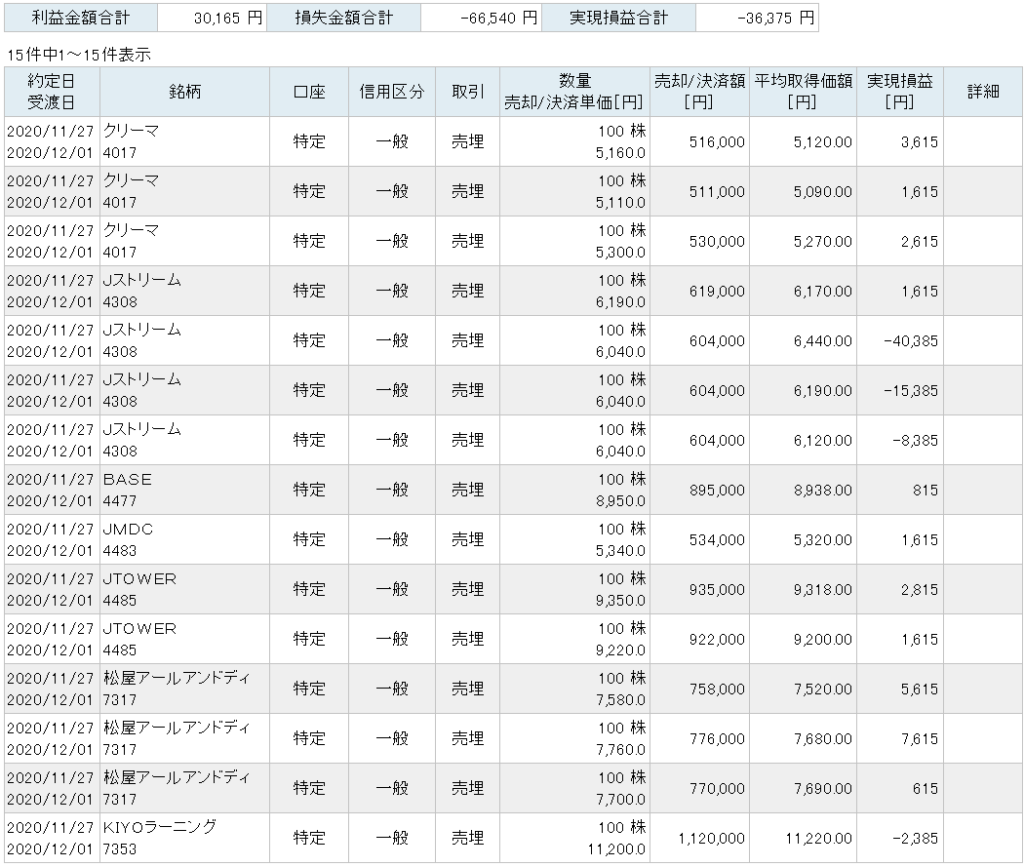This screenshot has width=1024, height=867.
Task: Click the 売却/決済額 column header
Action: click(x=699, y=91)
